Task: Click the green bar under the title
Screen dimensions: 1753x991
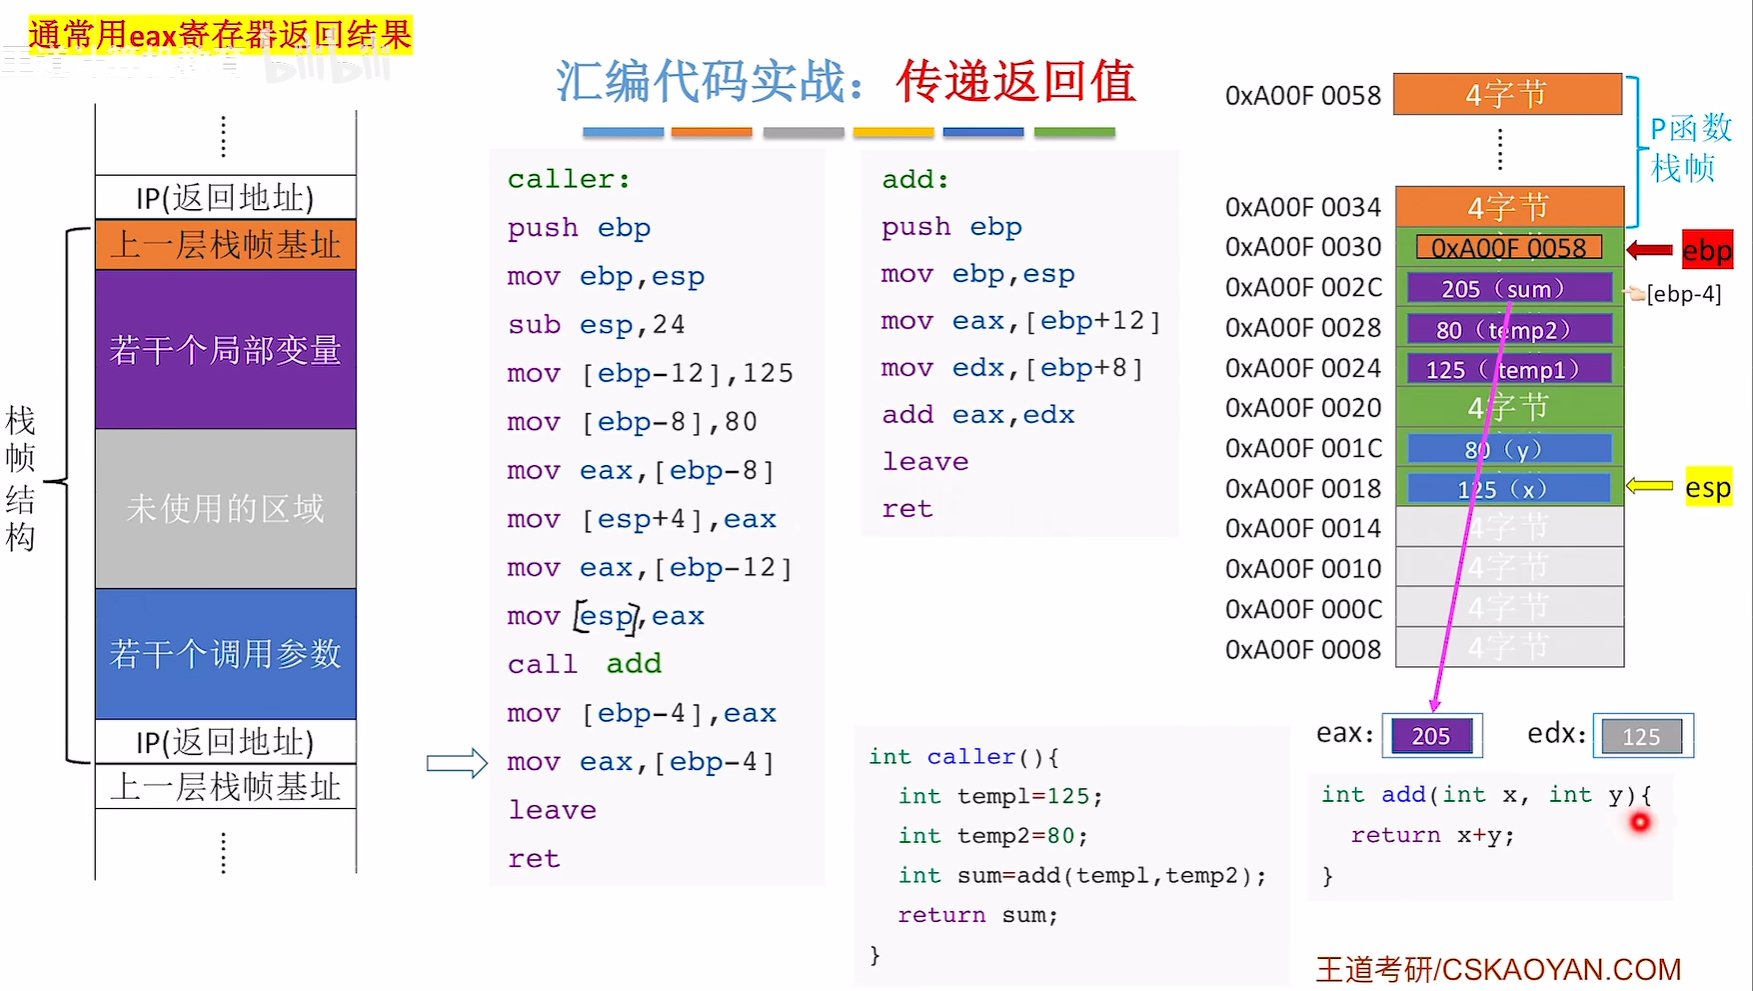Action: click(x=1074, y=132)
